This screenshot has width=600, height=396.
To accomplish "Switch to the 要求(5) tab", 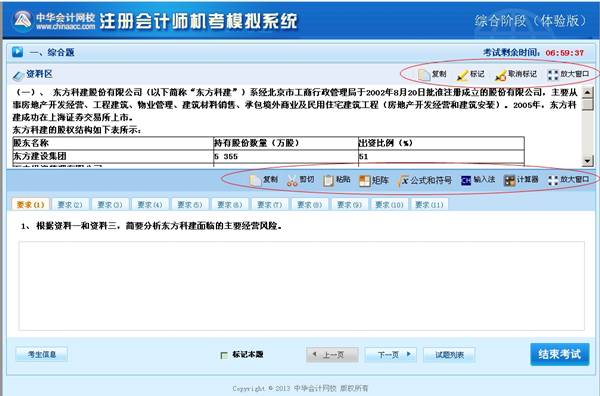I will pyautogui.click(x=189, y=204).
